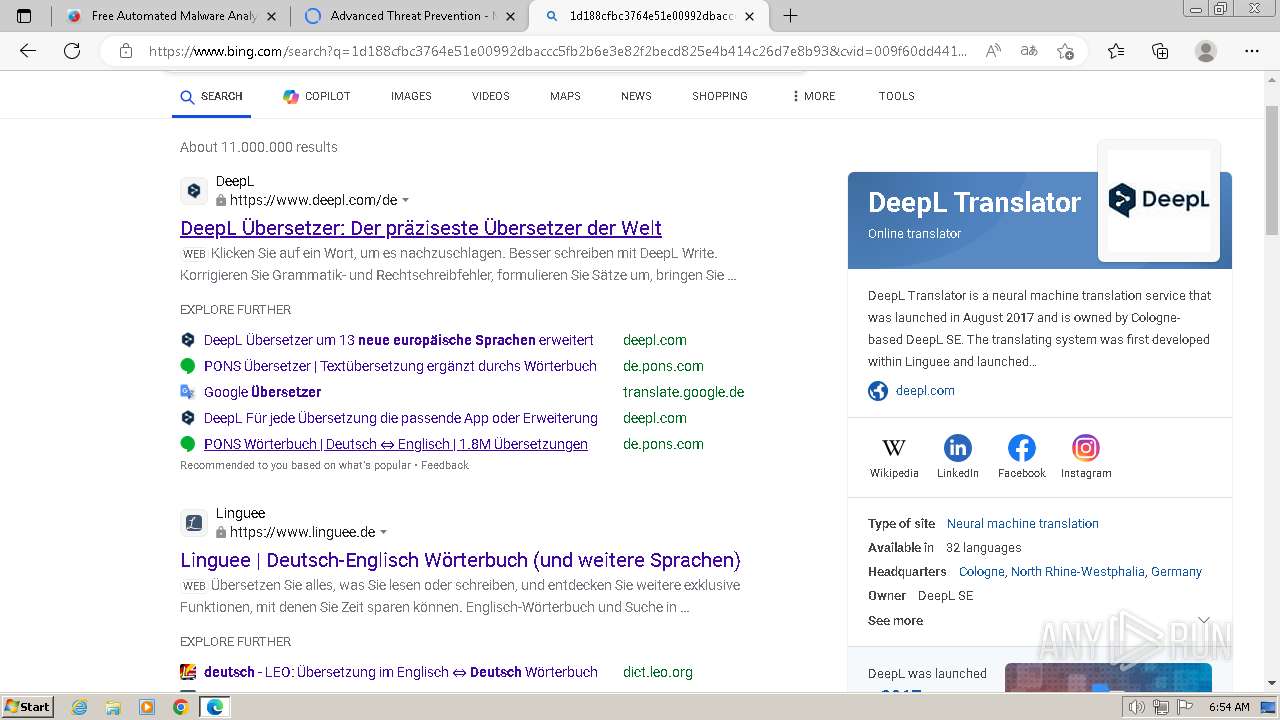The width and height of the screenshot is (1280, 720).
Task: Click deepl.com link in info panel
Action: 925,391
